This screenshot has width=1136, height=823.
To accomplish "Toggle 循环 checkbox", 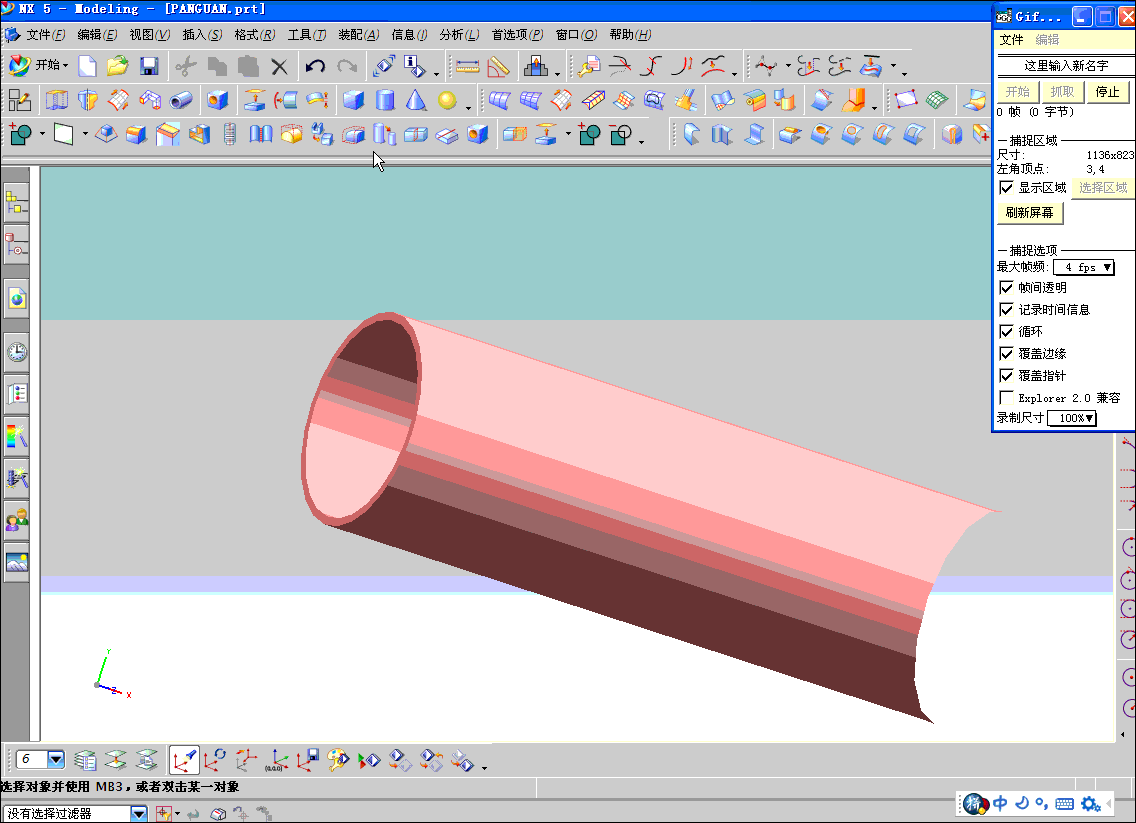I will [1006, 331].
